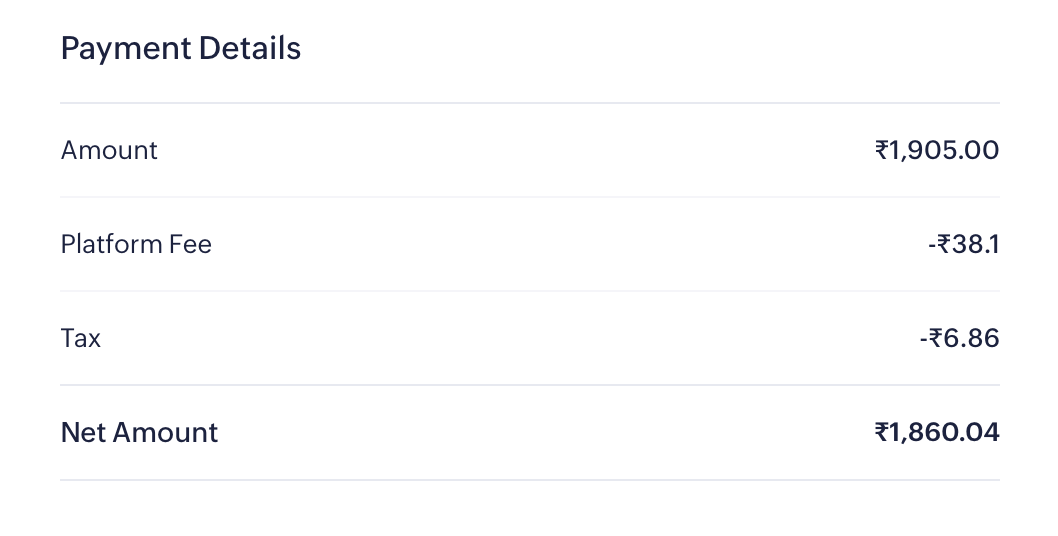Screen dimensions: 1058x536
Task: Click the ₹1,905.00 amount value
Action: coord(937,150)
